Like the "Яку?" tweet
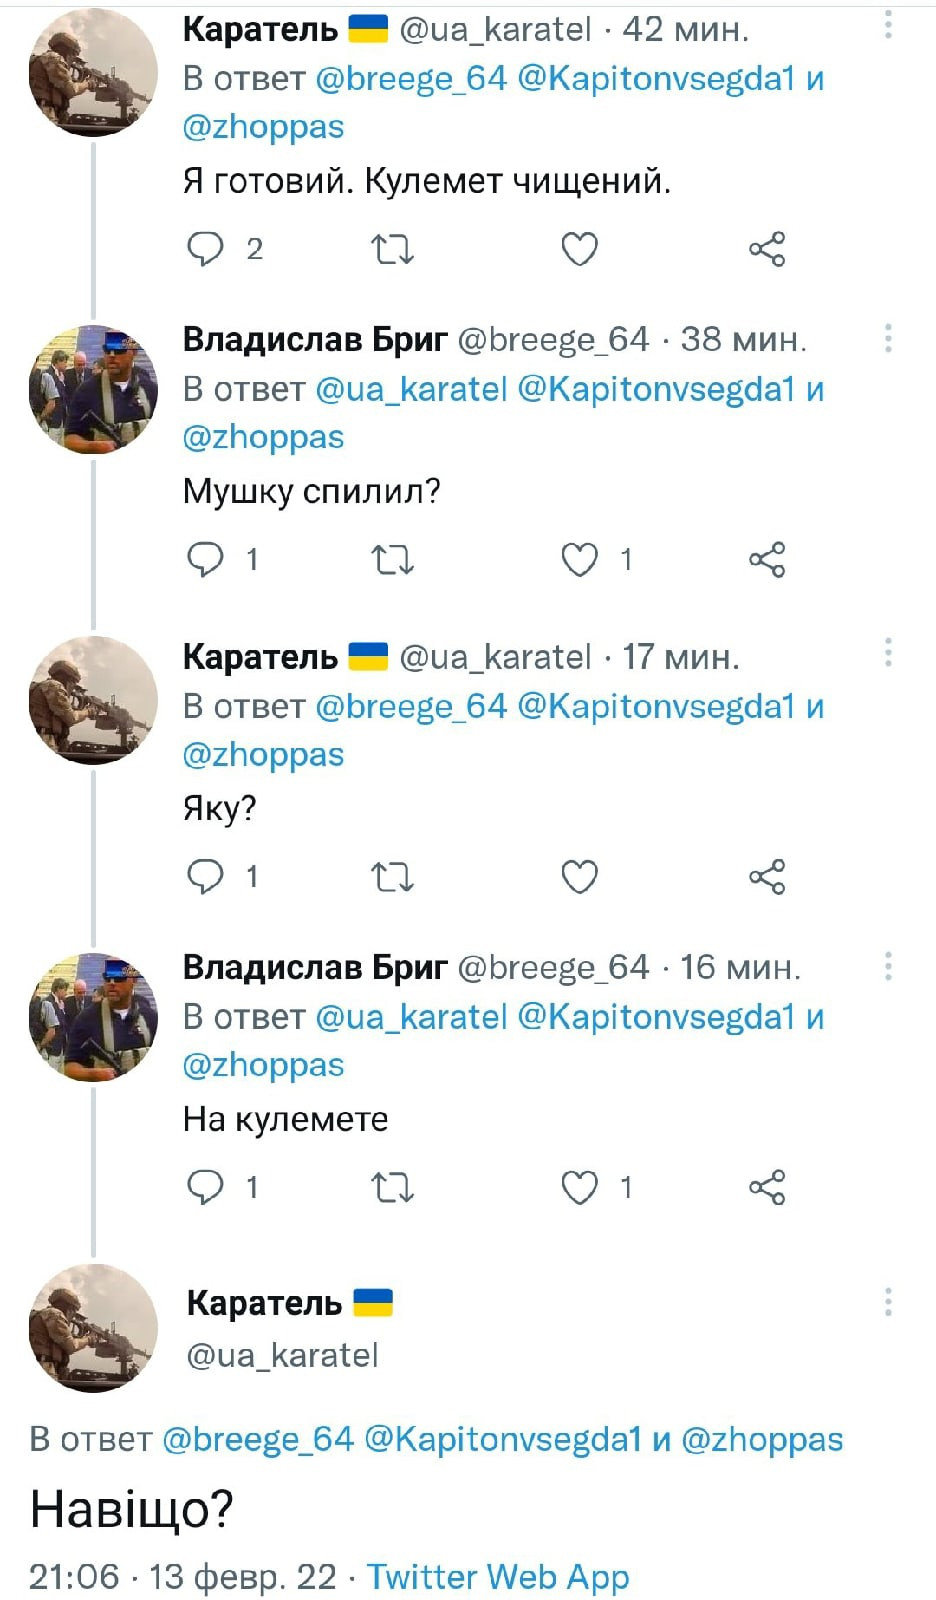 tap(579, 877)
